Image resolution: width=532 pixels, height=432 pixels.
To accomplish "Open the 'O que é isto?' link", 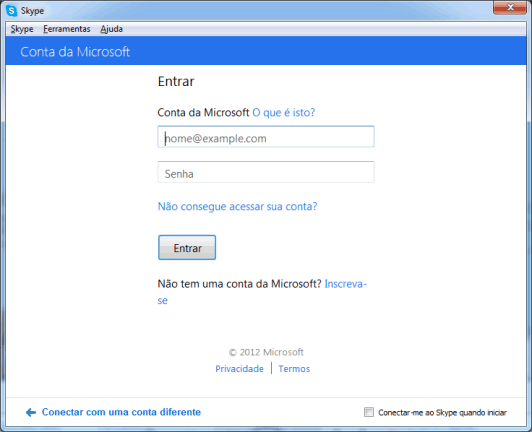I will [284, 112].
